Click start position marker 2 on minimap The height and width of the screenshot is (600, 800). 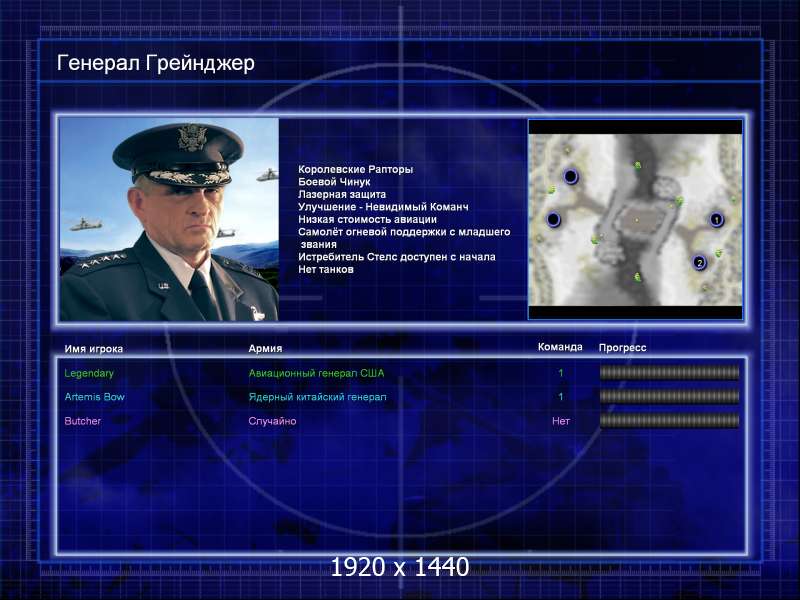[x=700, y=263]
